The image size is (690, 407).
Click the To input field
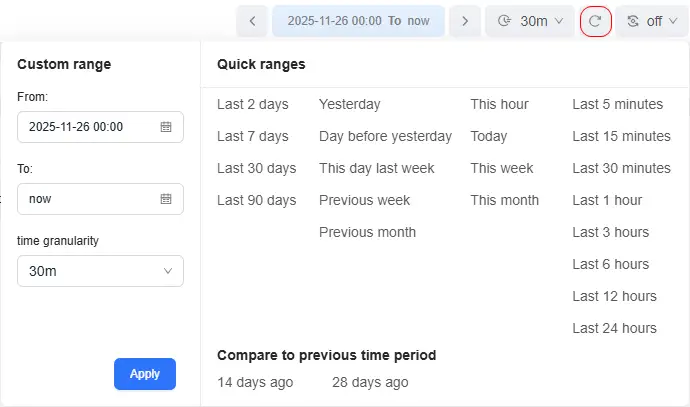click(x=88, y=199)
